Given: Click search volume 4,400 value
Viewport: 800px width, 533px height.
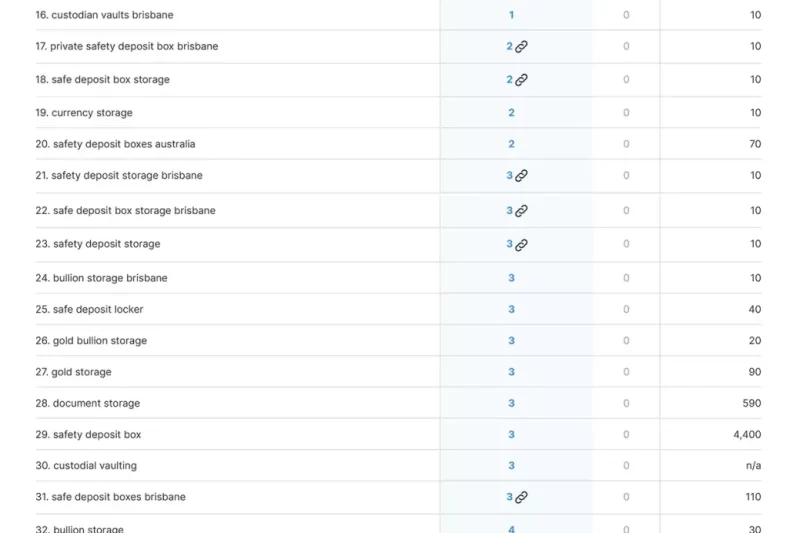Looking at the screenshot, I should [x=747, y=435].
